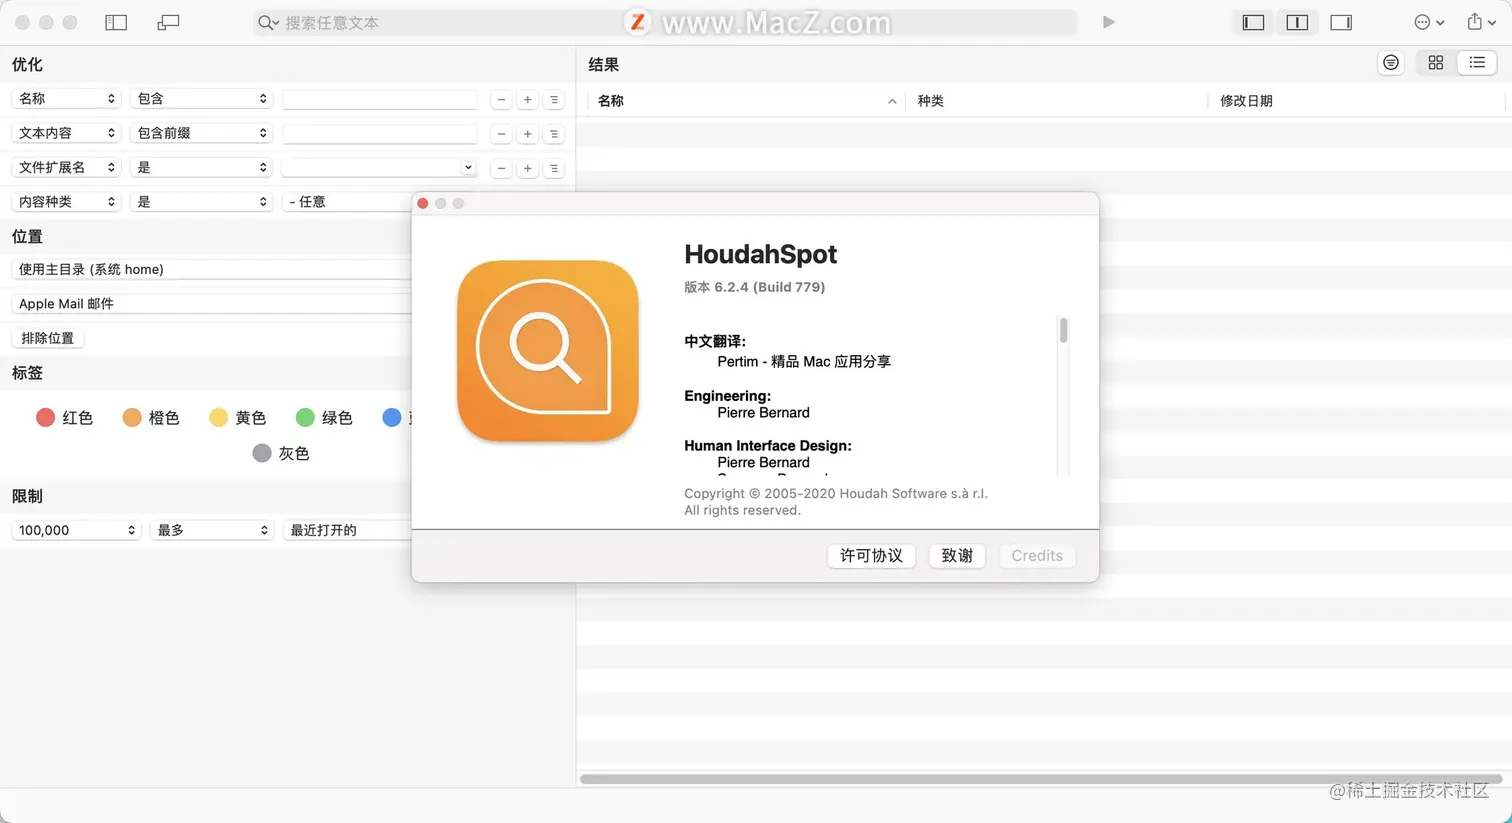Image resolution: width=1512 pixels, height=823 pixels.
Task: Open the 是 operator dropdown for 内容种类
Action: (201, 201)
